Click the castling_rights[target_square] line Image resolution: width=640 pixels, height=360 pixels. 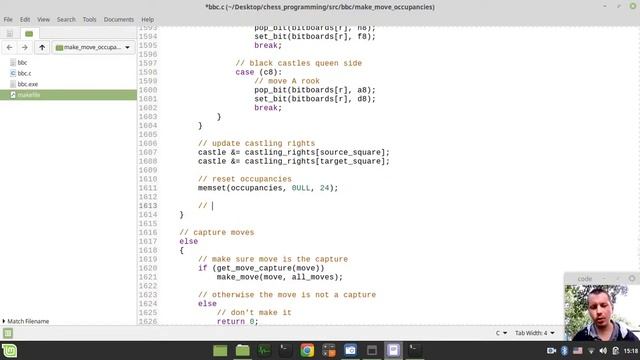[x=293, y=161]
